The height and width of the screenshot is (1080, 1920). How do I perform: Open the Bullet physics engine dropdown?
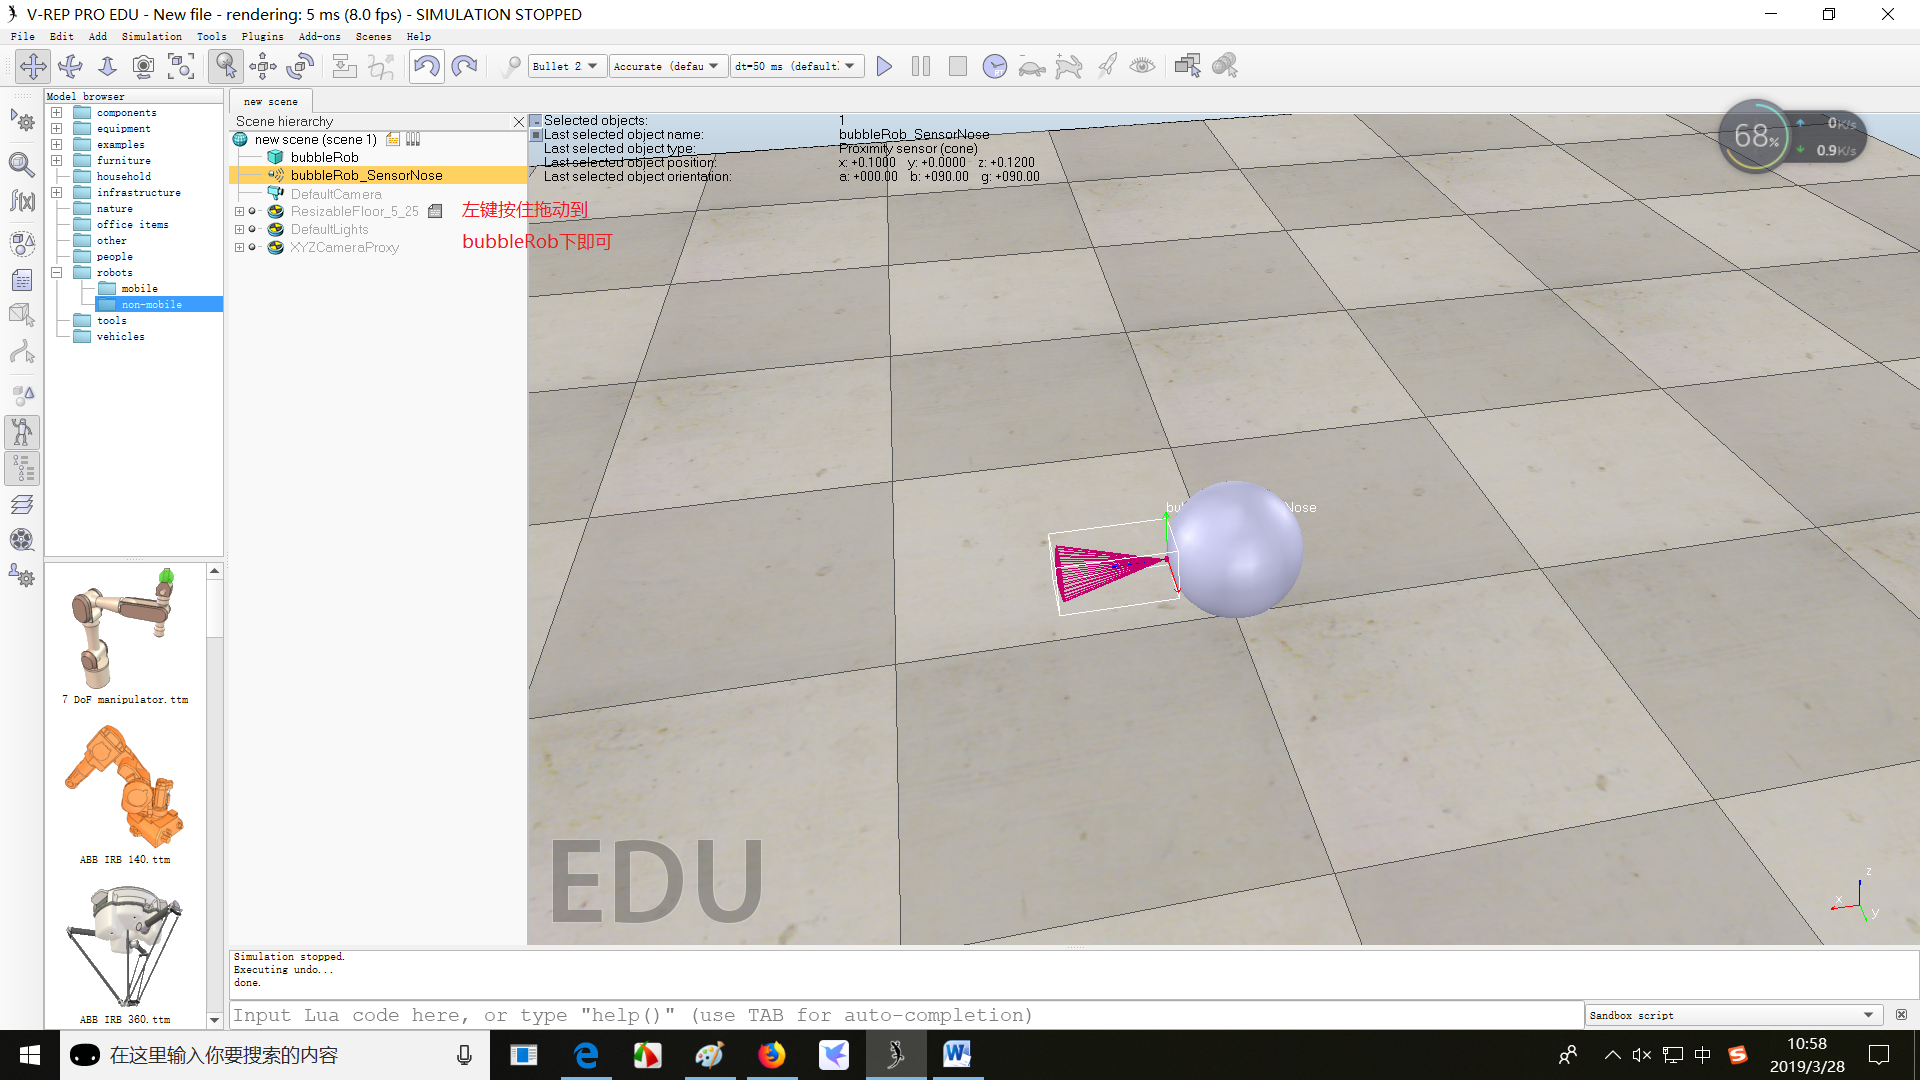click(566, 66)
